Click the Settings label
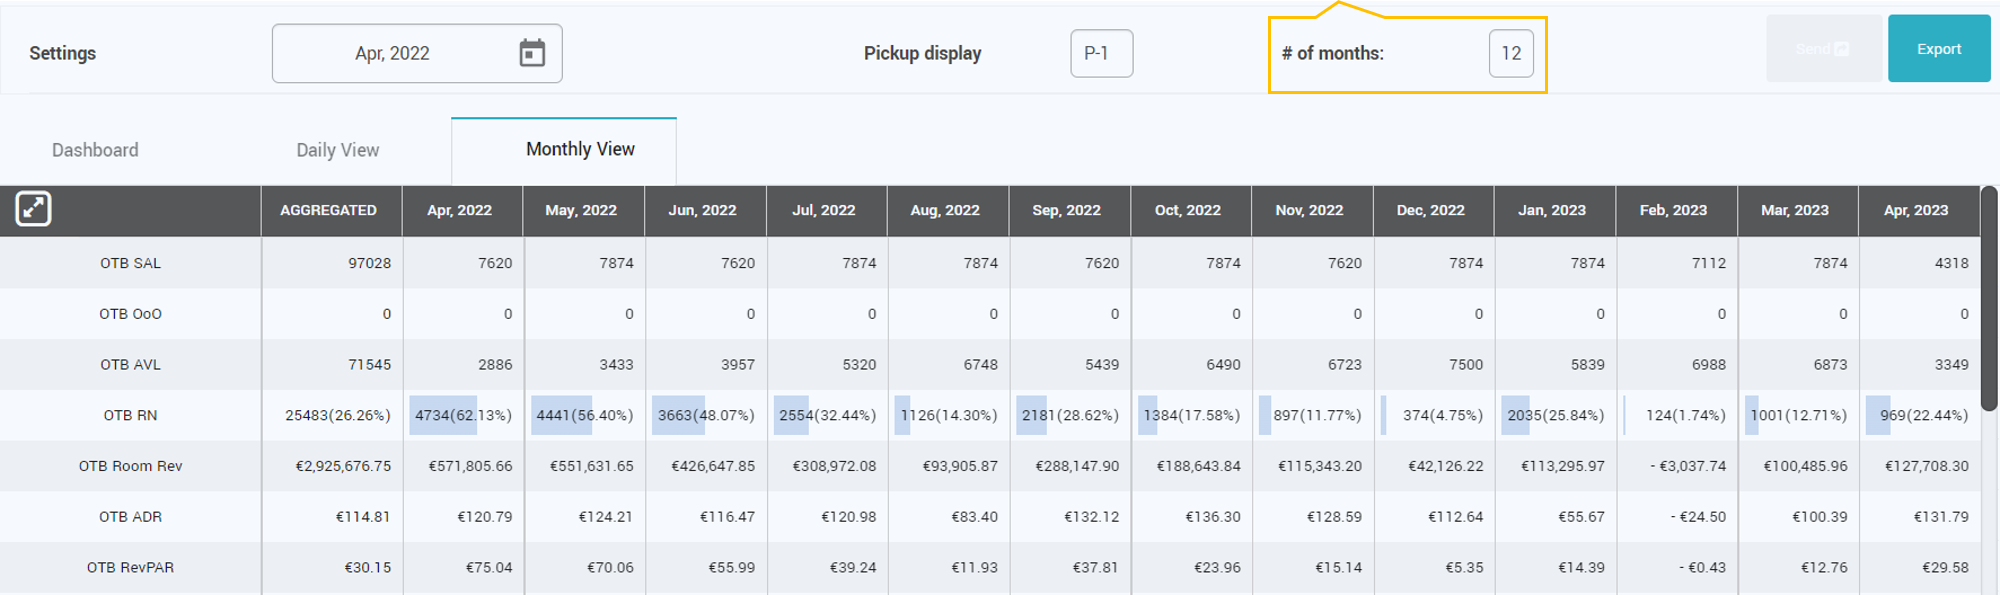Screen dimensions: 2000x595 point(62,53)
